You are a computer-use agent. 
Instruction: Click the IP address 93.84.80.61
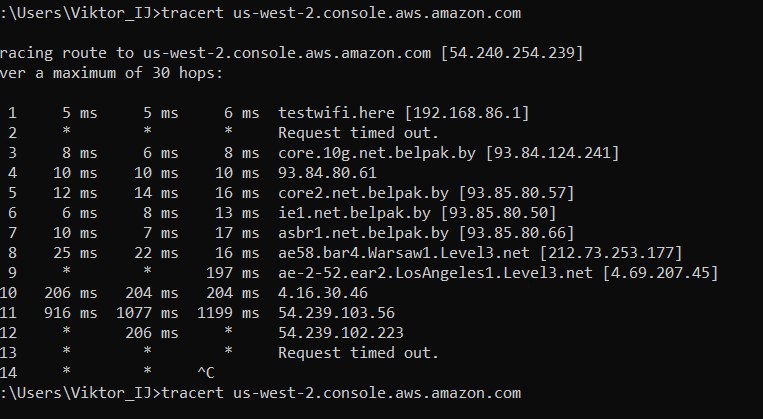[327, 173]
